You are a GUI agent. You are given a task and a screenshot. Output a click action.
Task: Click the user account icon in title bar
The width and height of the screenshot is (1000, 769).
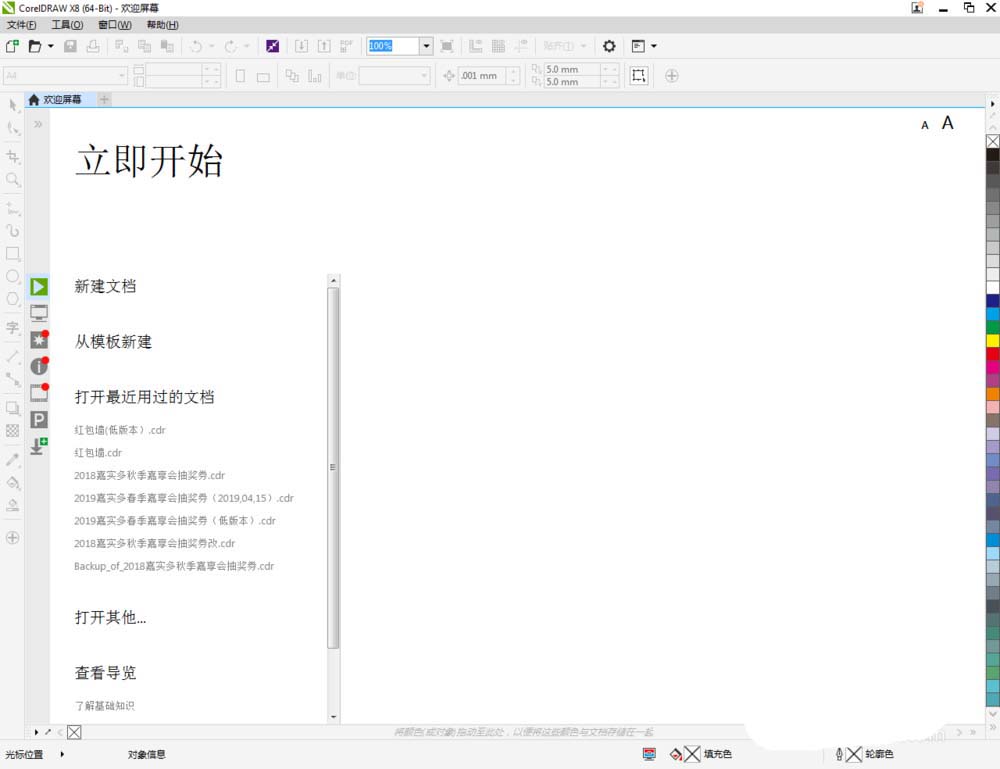click(x=917, y=8)
